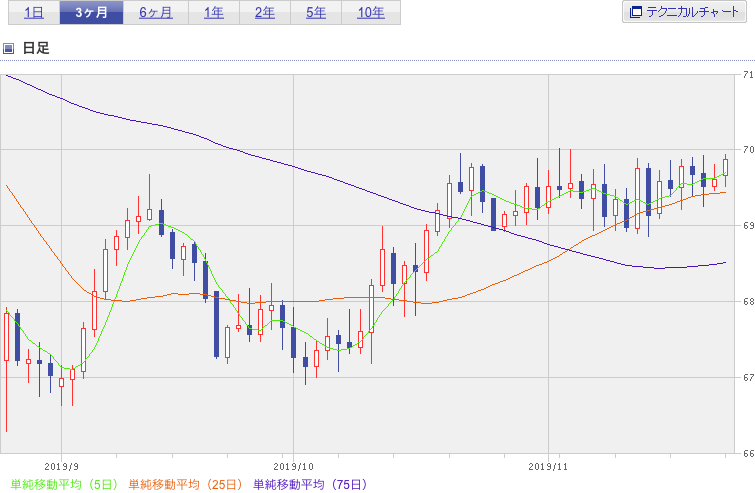The width and height of the screenshot is (755, 493).
Task: Click the 単純移動平均（5日） legend label
Action: click(64, 484)
